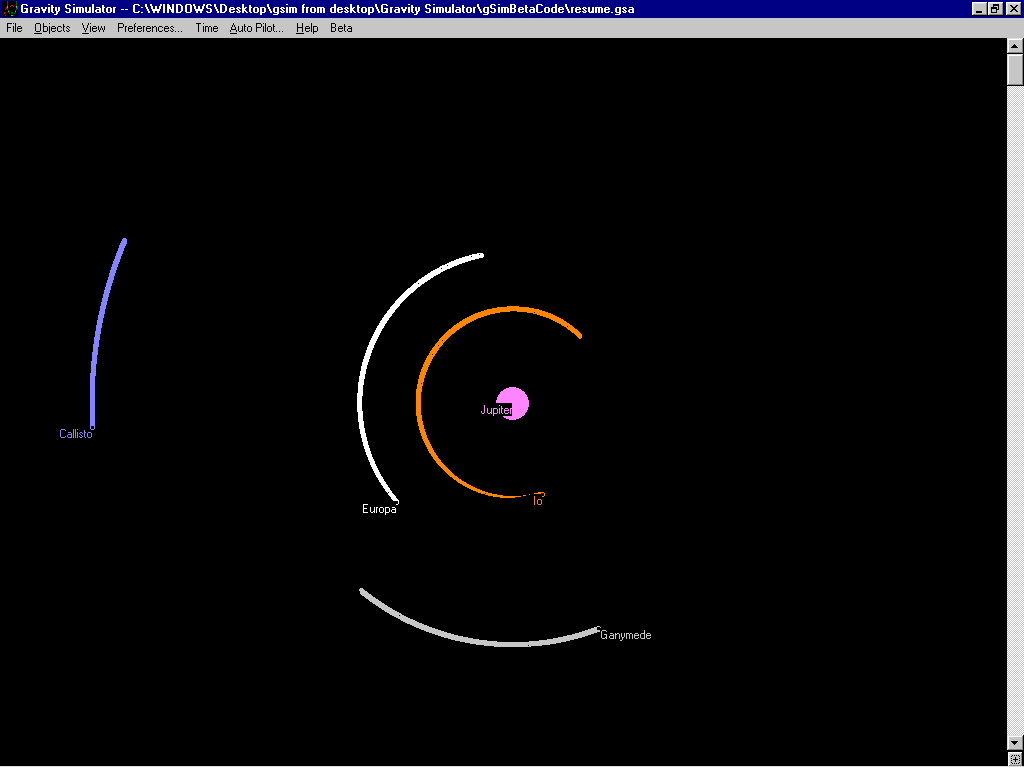The width and height of the screenshot is (1024, 768).
Task: Click the Callisto label
Action: [76, 434]
